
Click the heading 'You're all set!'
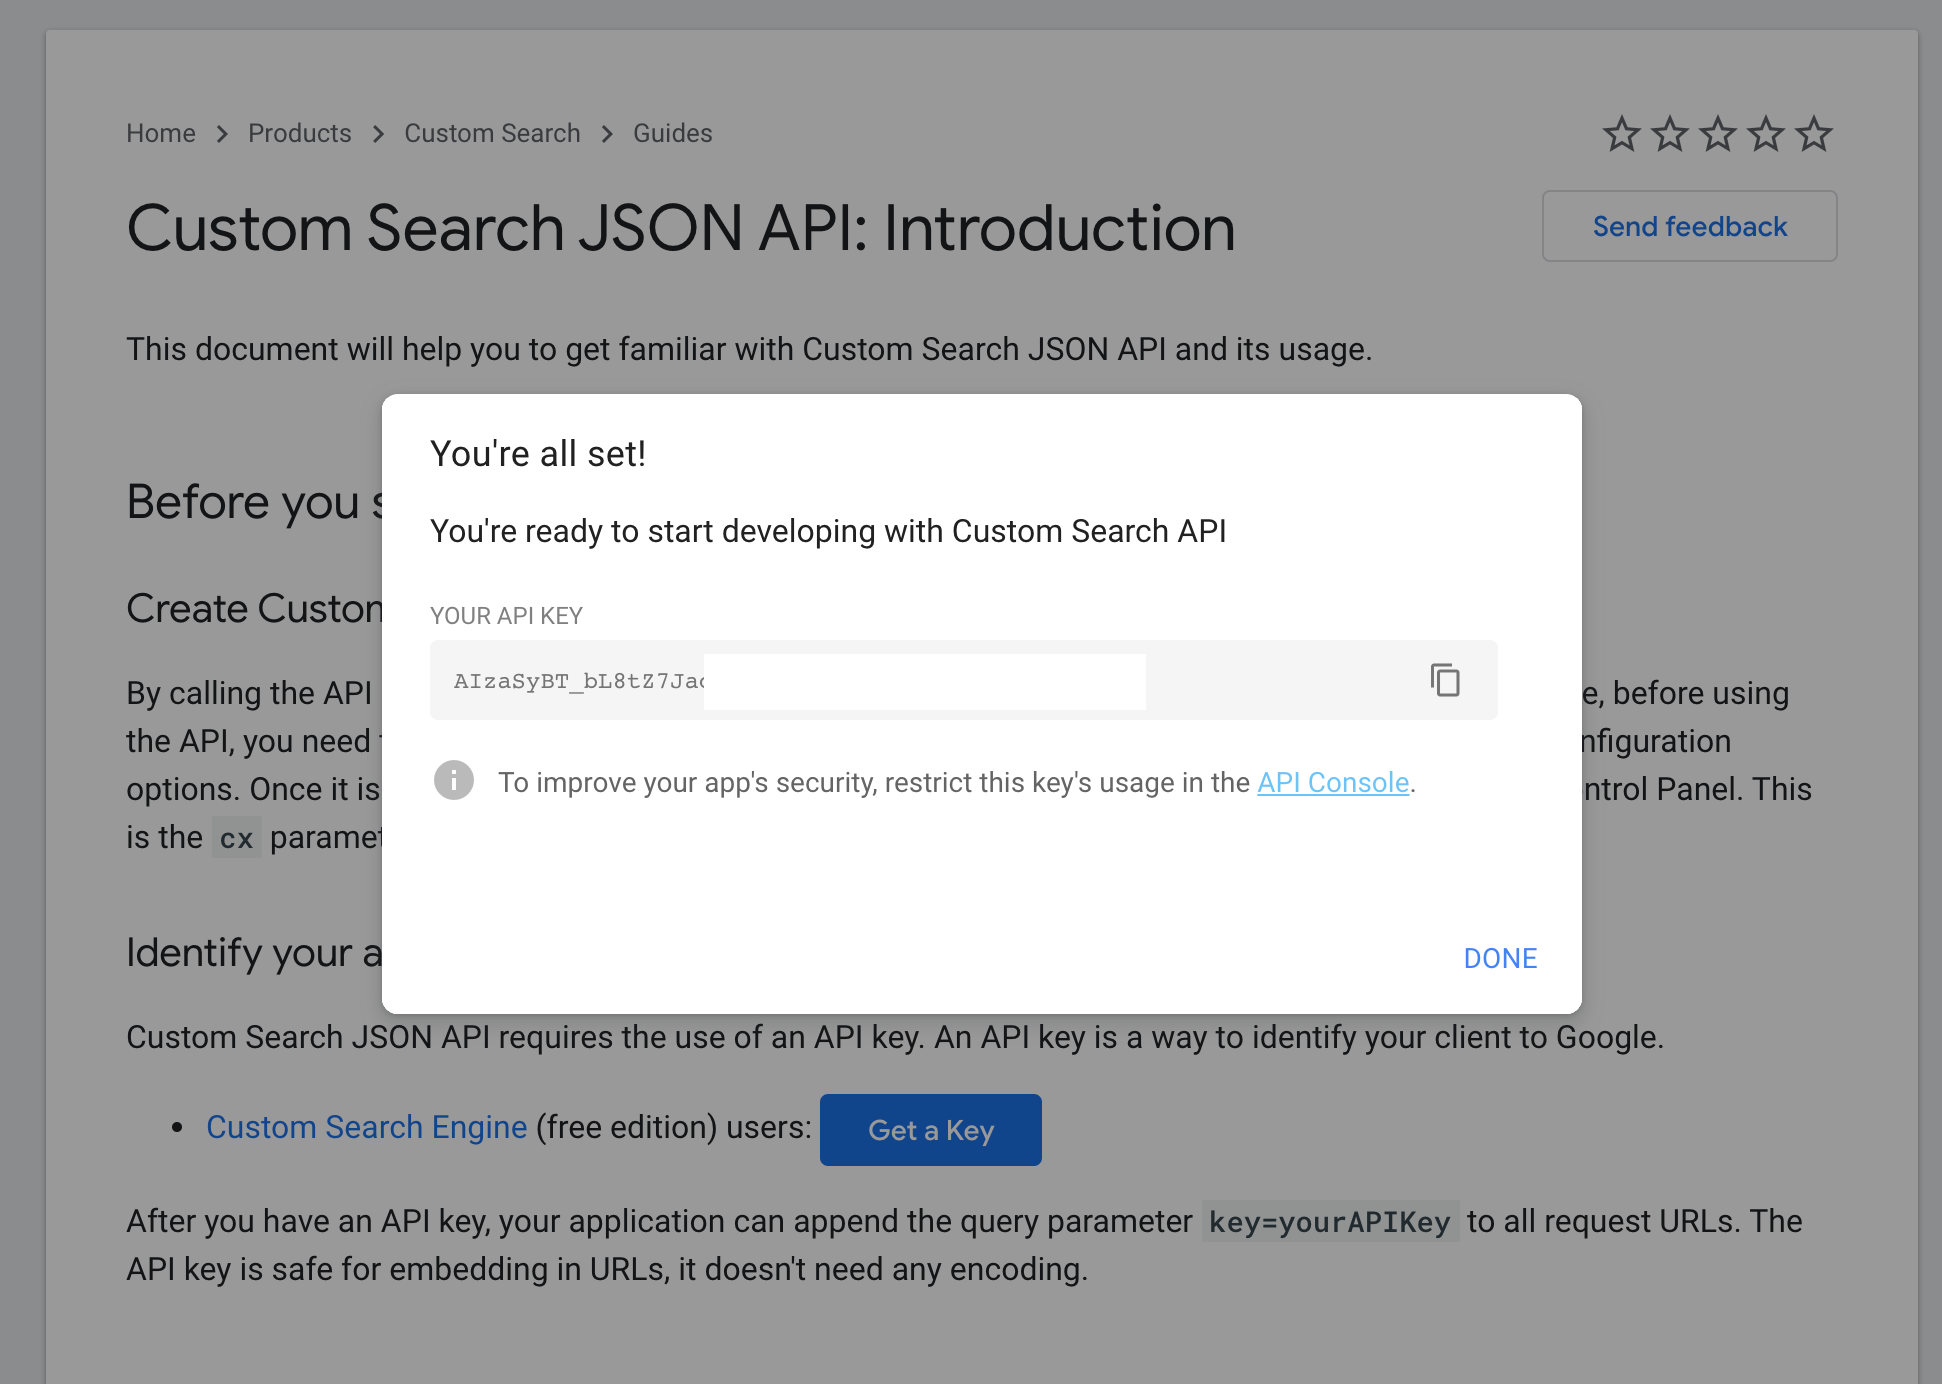(x=538, y=454)
